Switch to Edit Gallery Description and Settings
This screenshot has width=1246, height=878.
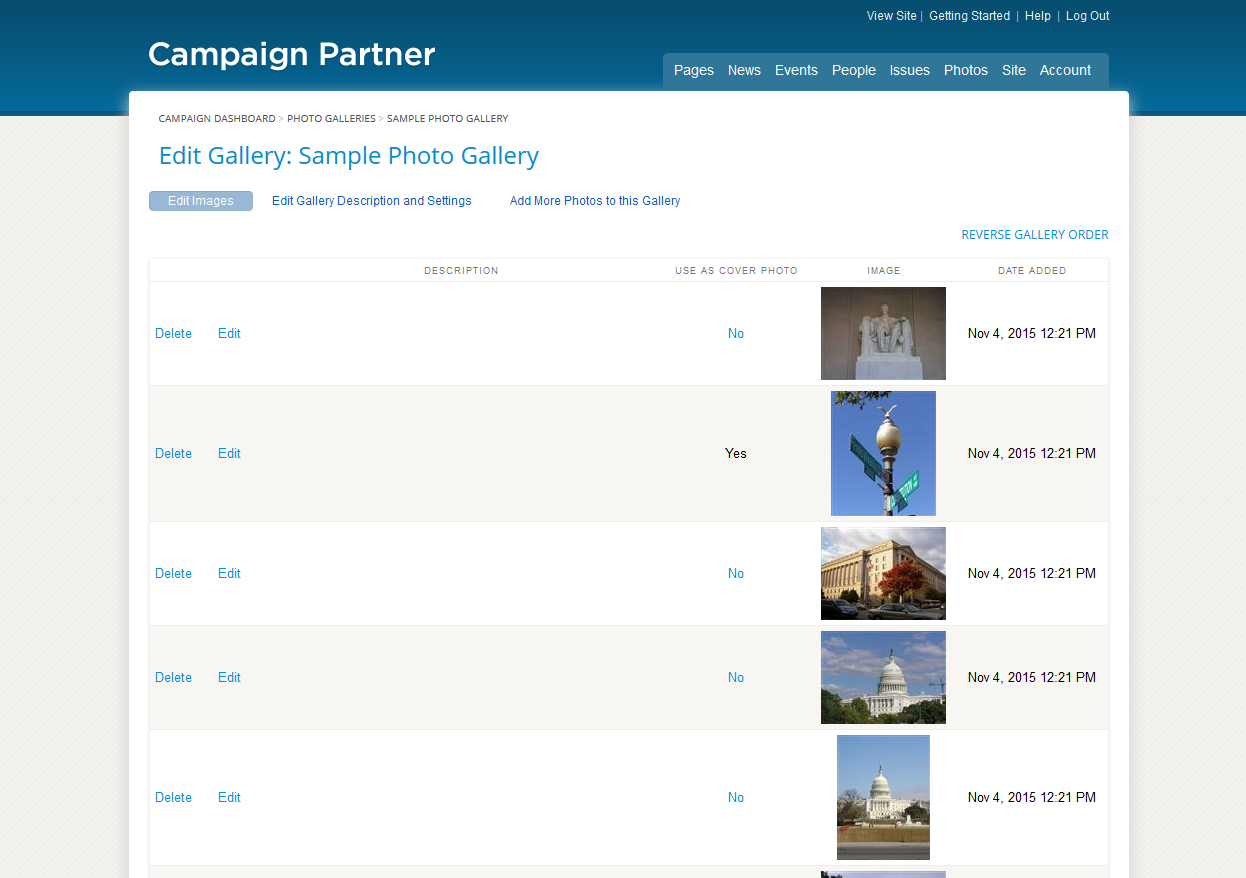(371, 200)
